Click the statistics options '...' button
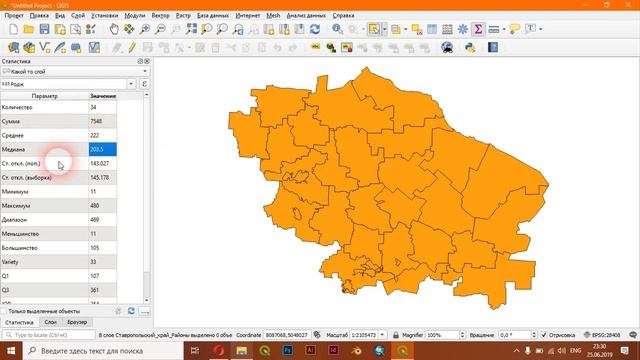This screenshot has height=360, width=640. tap(144, 311)
